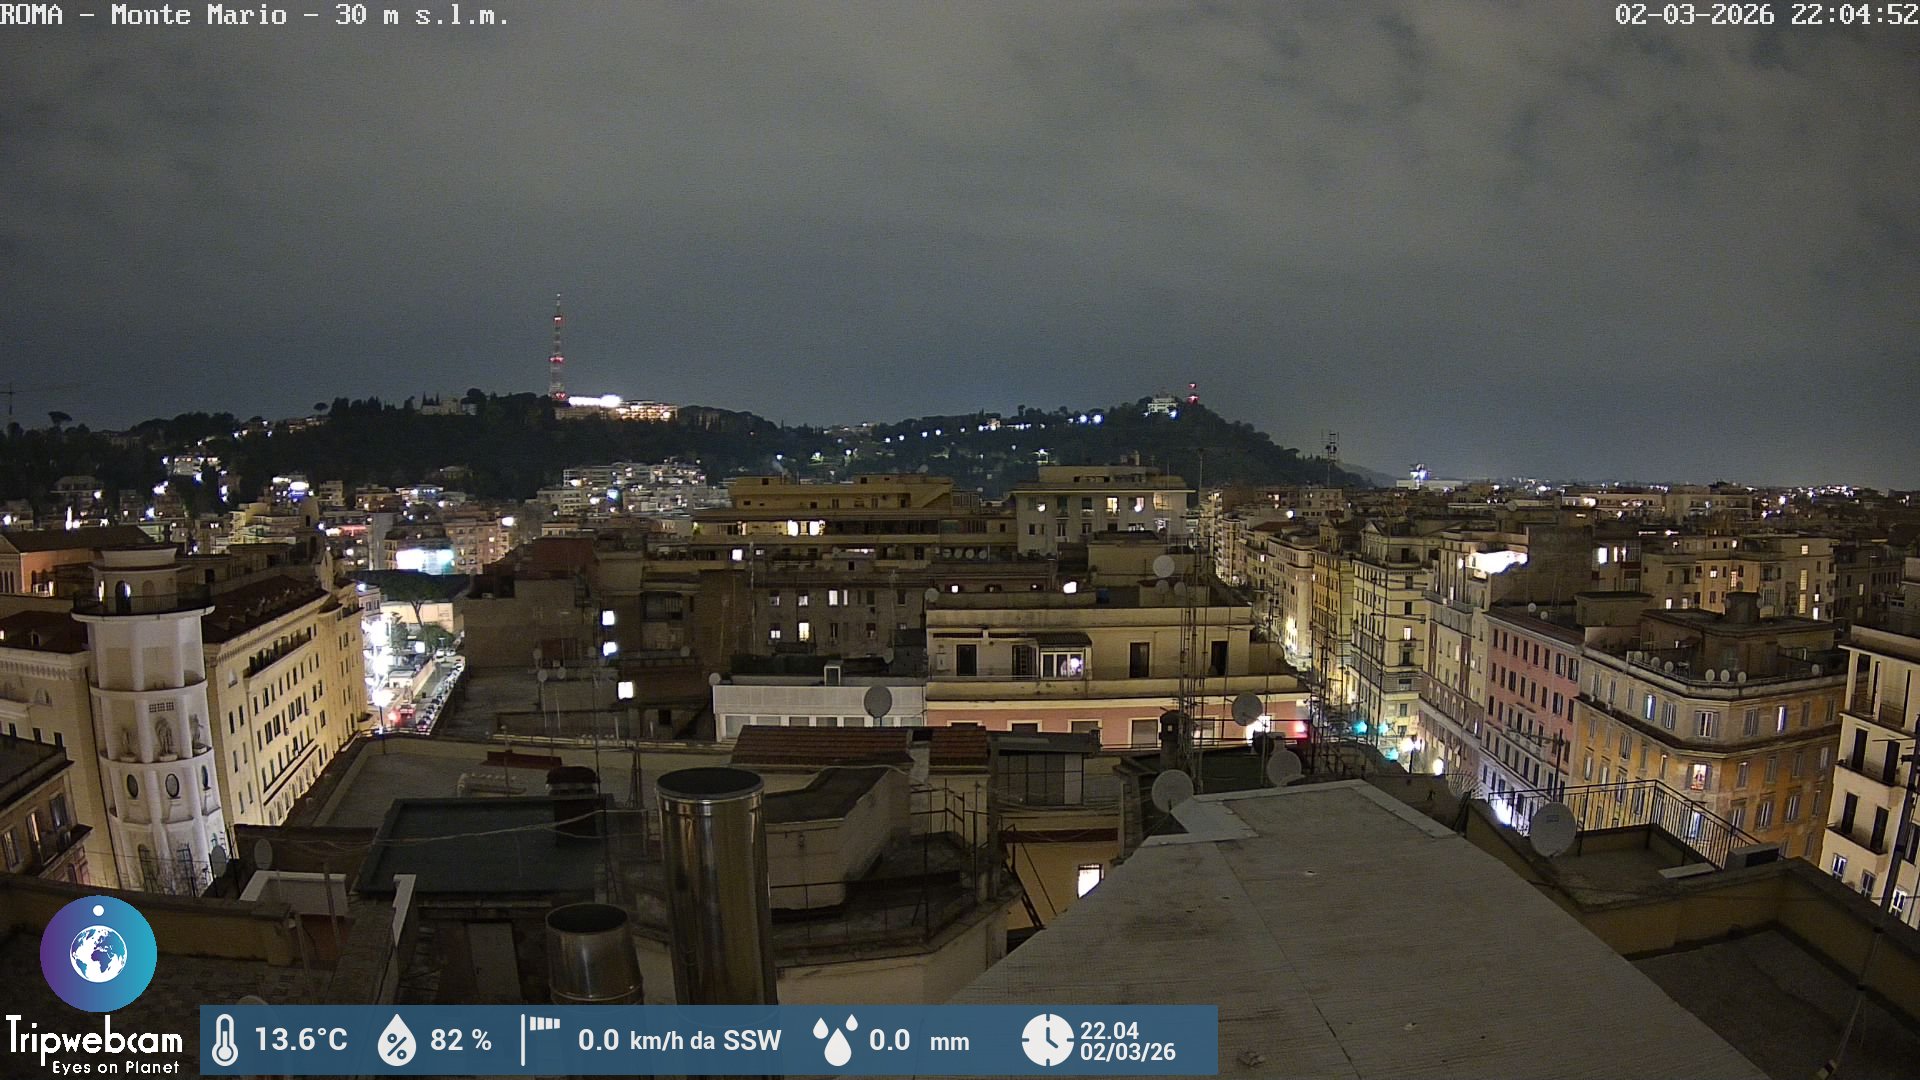
Task: Click the 'Eyes on Planet' tagline
Action: 115,1068
